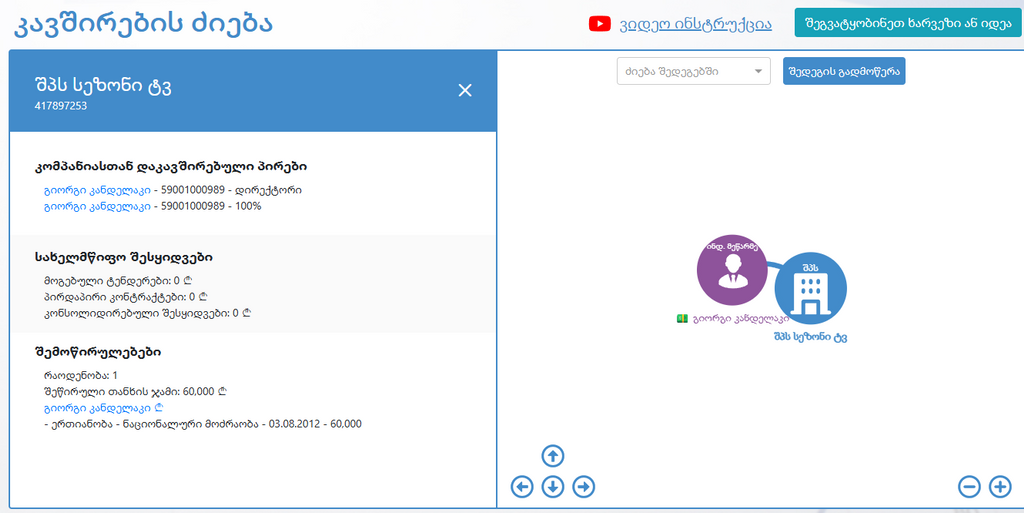Click მოგებული ტენდერები: 0 line
Screen dimensions: 1024x513
(x=118, y=280)
